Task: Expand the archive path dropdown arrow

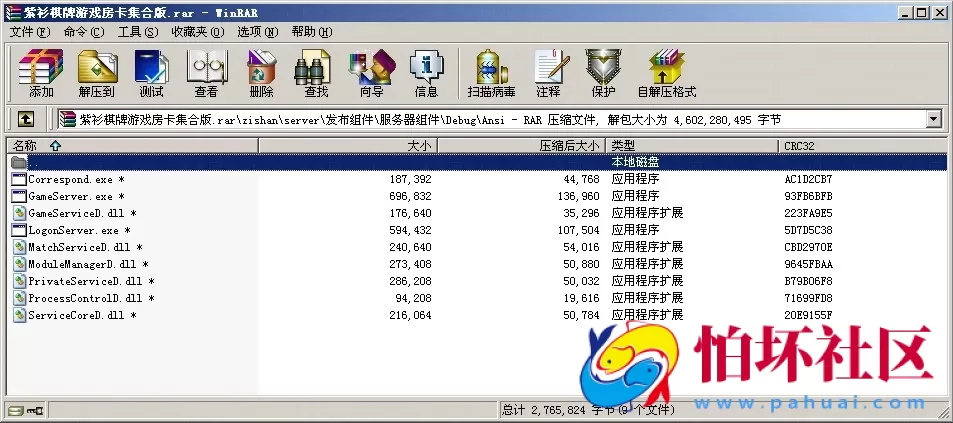Action: point(934,119)
